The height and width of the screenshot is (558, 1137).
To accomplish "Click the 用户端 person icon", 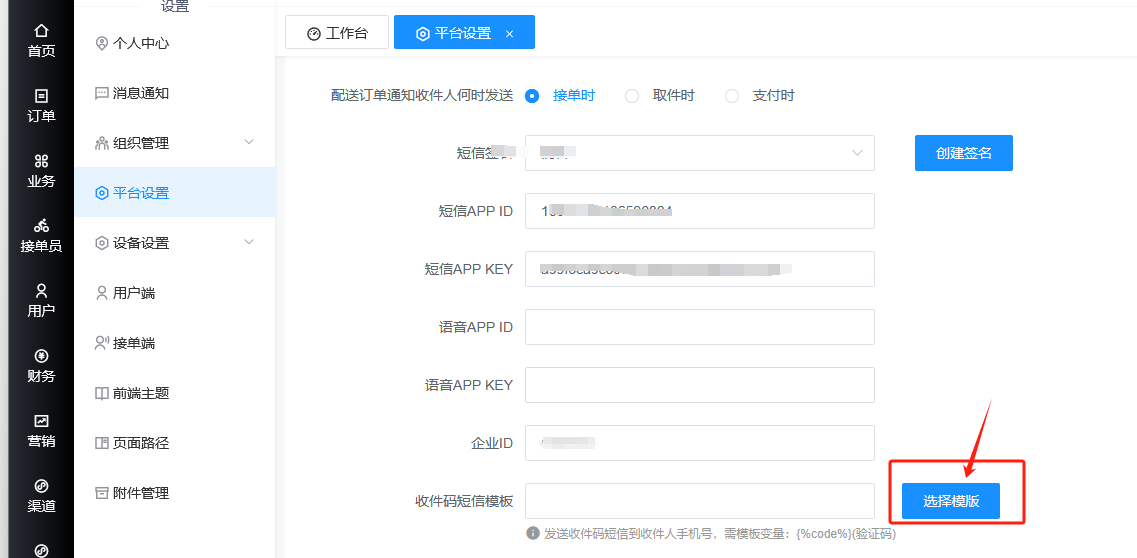I will click(x=102, y=293).
